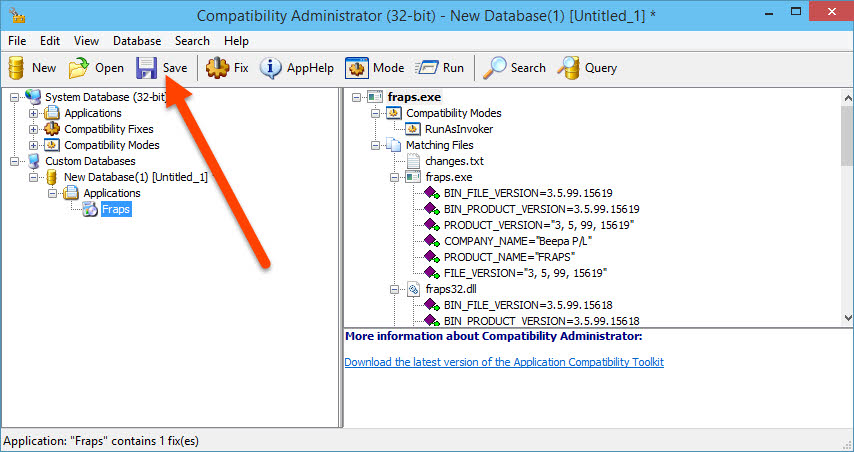Expand the Compatibility Fixes tree node
This screenshot has height=452, width=854.
point(34,129)
